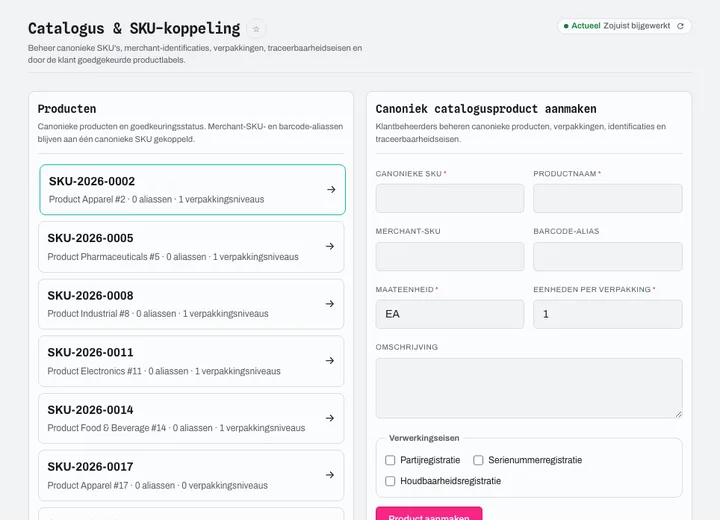Click the refresh icon next to Zojuist bijgewerkt

click(x=681, y=26)
